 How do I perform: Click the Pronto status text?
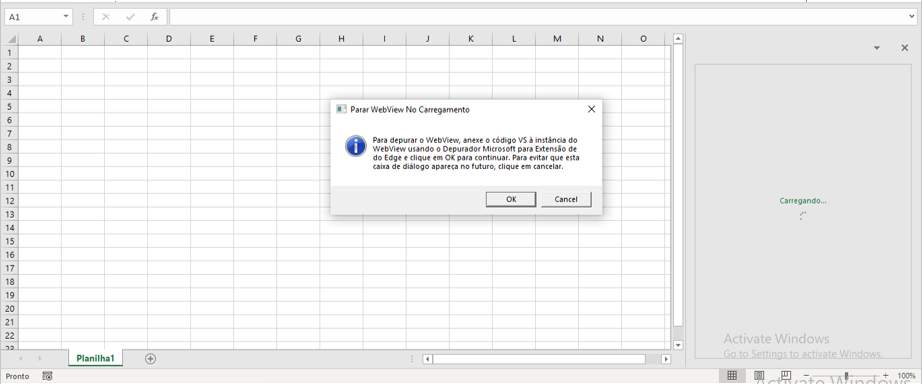pyautogui.click(x=18, y=376)
